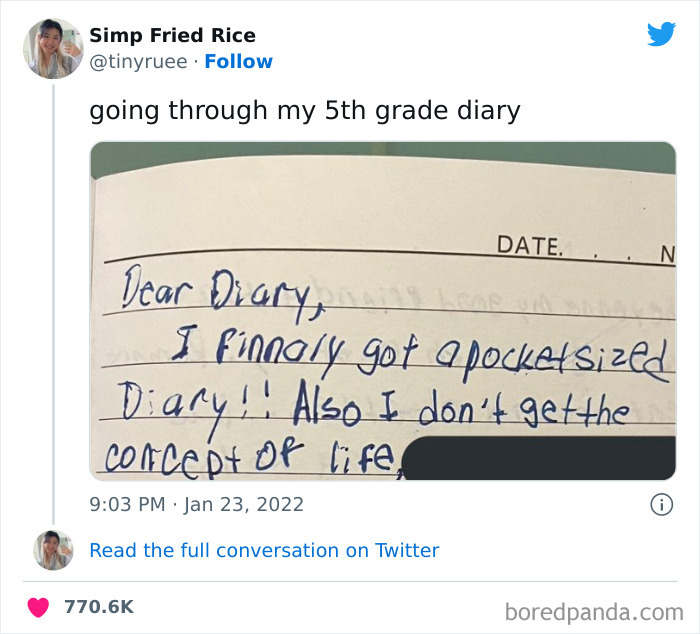
Task: Click the handwritten 'concept of life' text
Action: coord(250,459)
